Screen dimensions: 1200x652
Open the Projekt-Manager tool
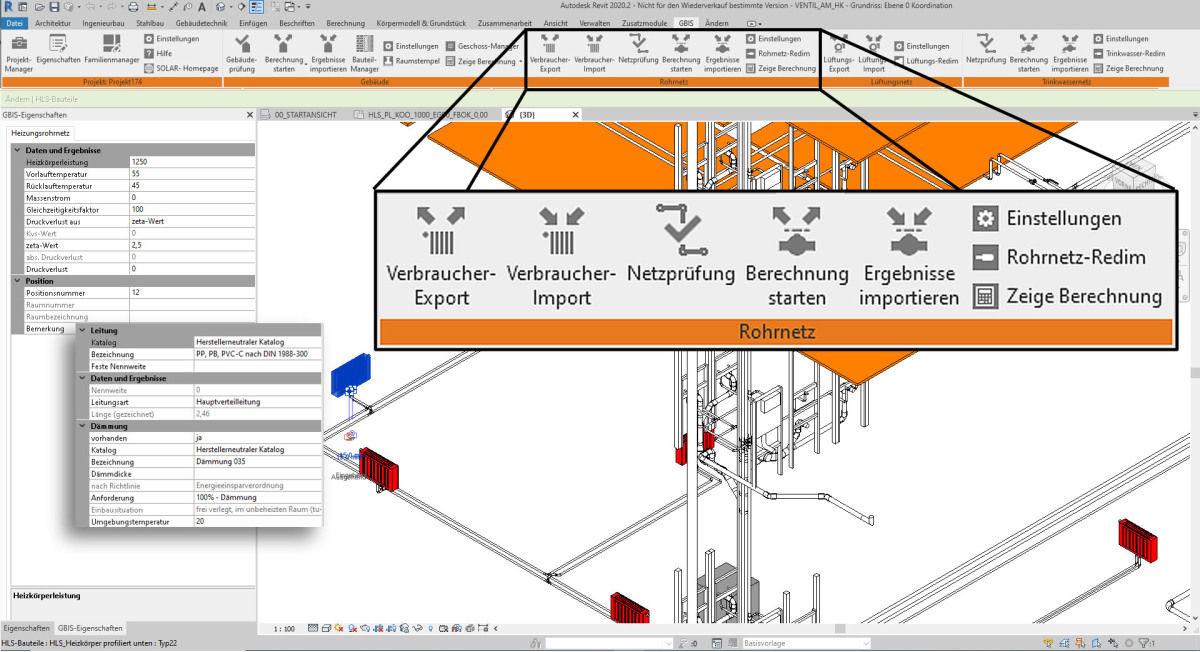(19, 52)
